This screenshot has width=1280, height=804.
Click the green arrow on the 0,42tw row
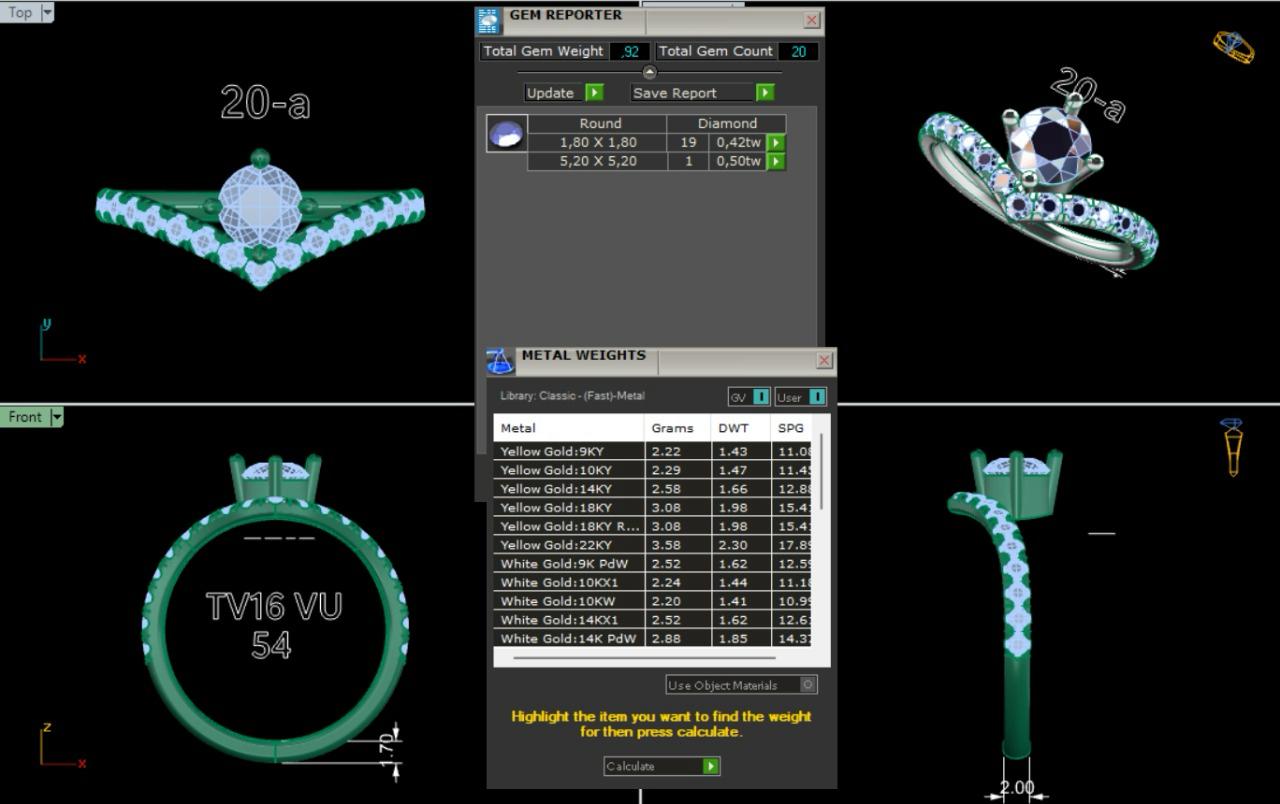pyautogui.click(x=776, y=143)
